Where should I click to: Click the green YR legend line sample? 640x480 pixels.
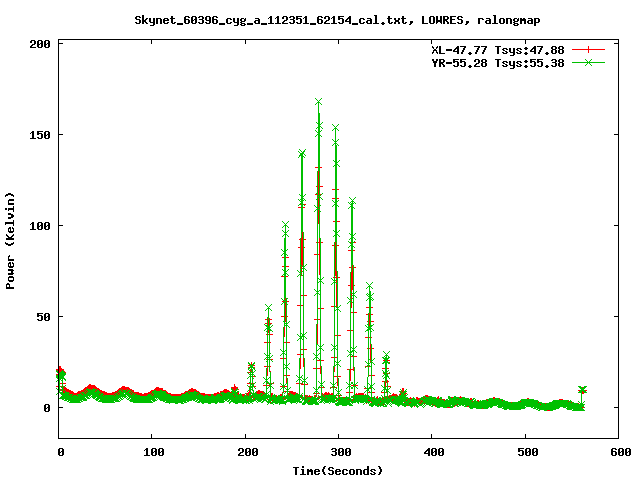(x=588, y=62)
